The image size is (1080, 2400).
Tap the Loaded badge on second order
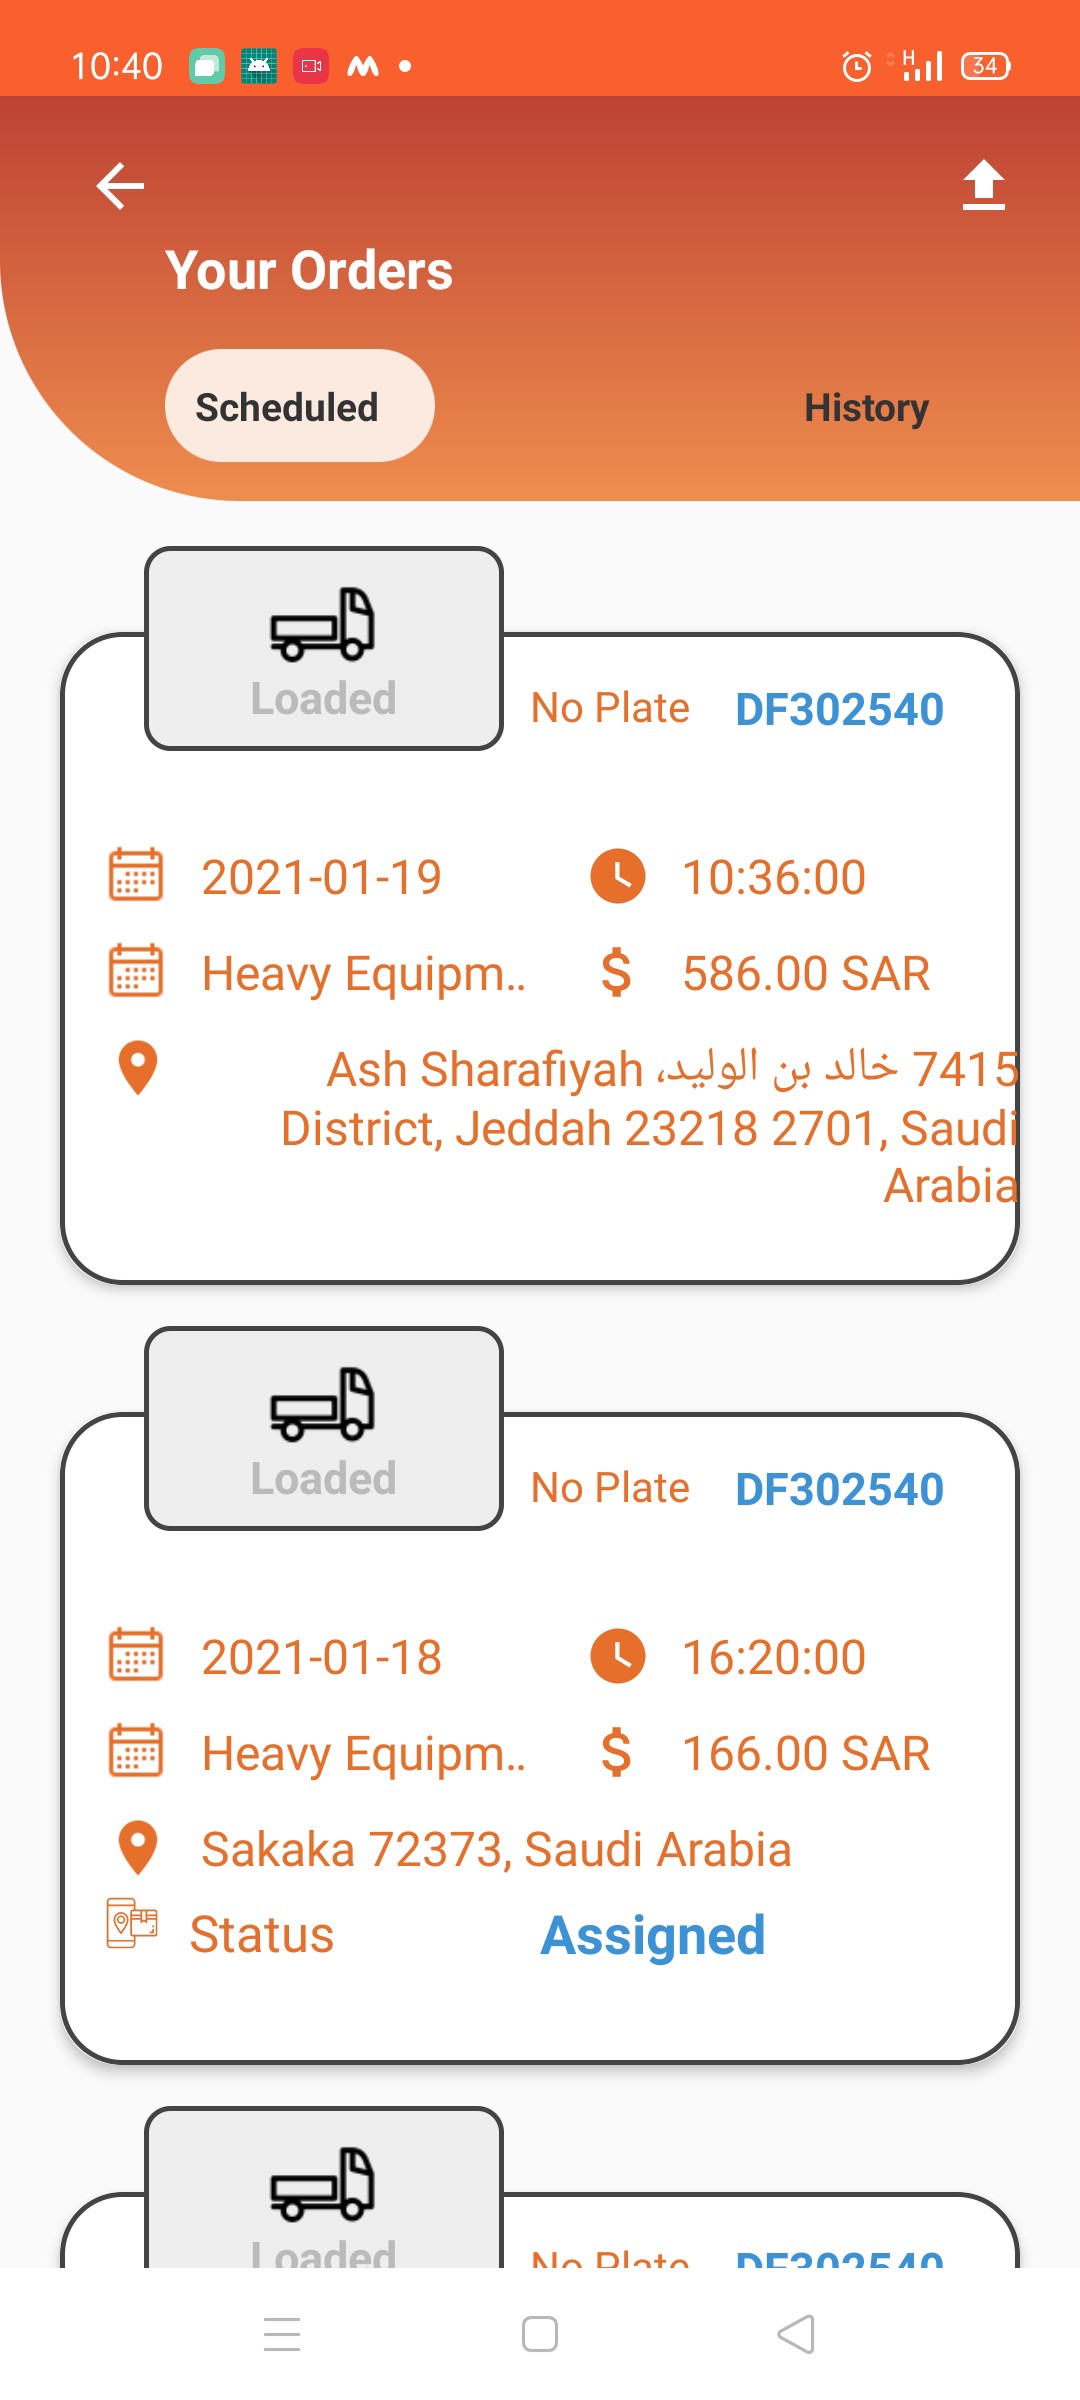(323, 1479)
